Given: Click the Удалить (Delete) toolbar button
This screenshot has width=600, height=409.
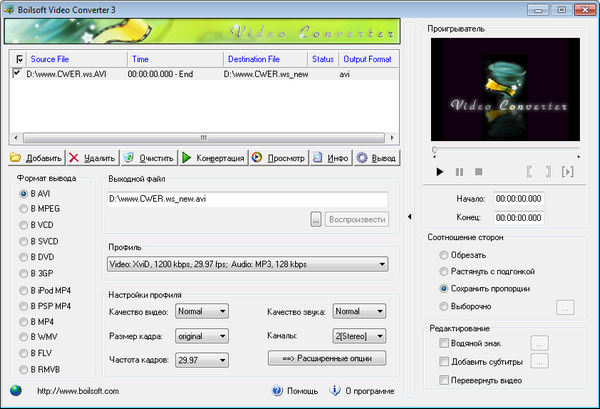Looking at the screenshot, I should [93, 158].
